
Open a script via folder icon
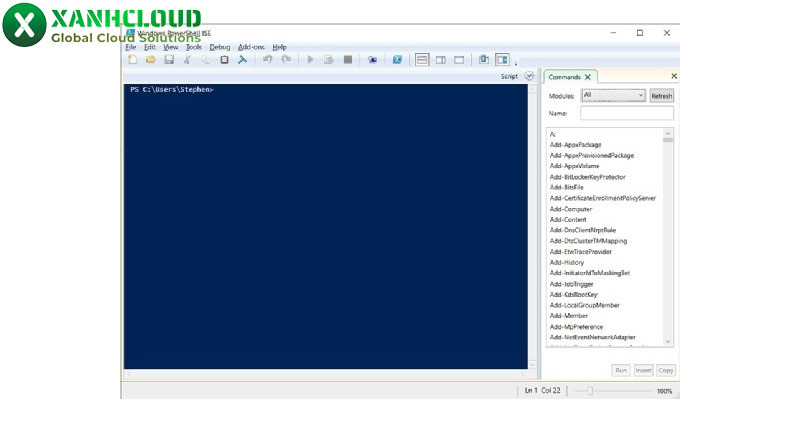tap(151, 60)
